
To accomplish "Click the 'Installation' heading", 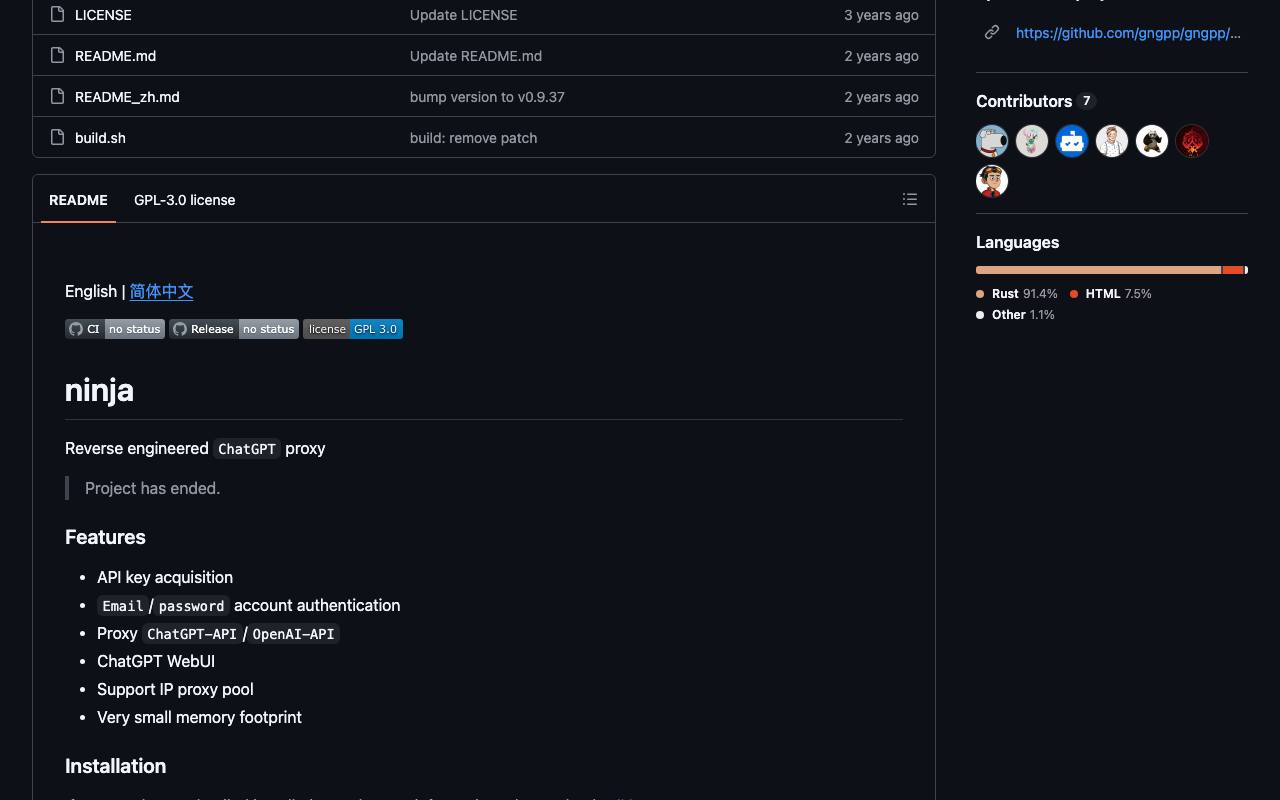I will 115,766.
